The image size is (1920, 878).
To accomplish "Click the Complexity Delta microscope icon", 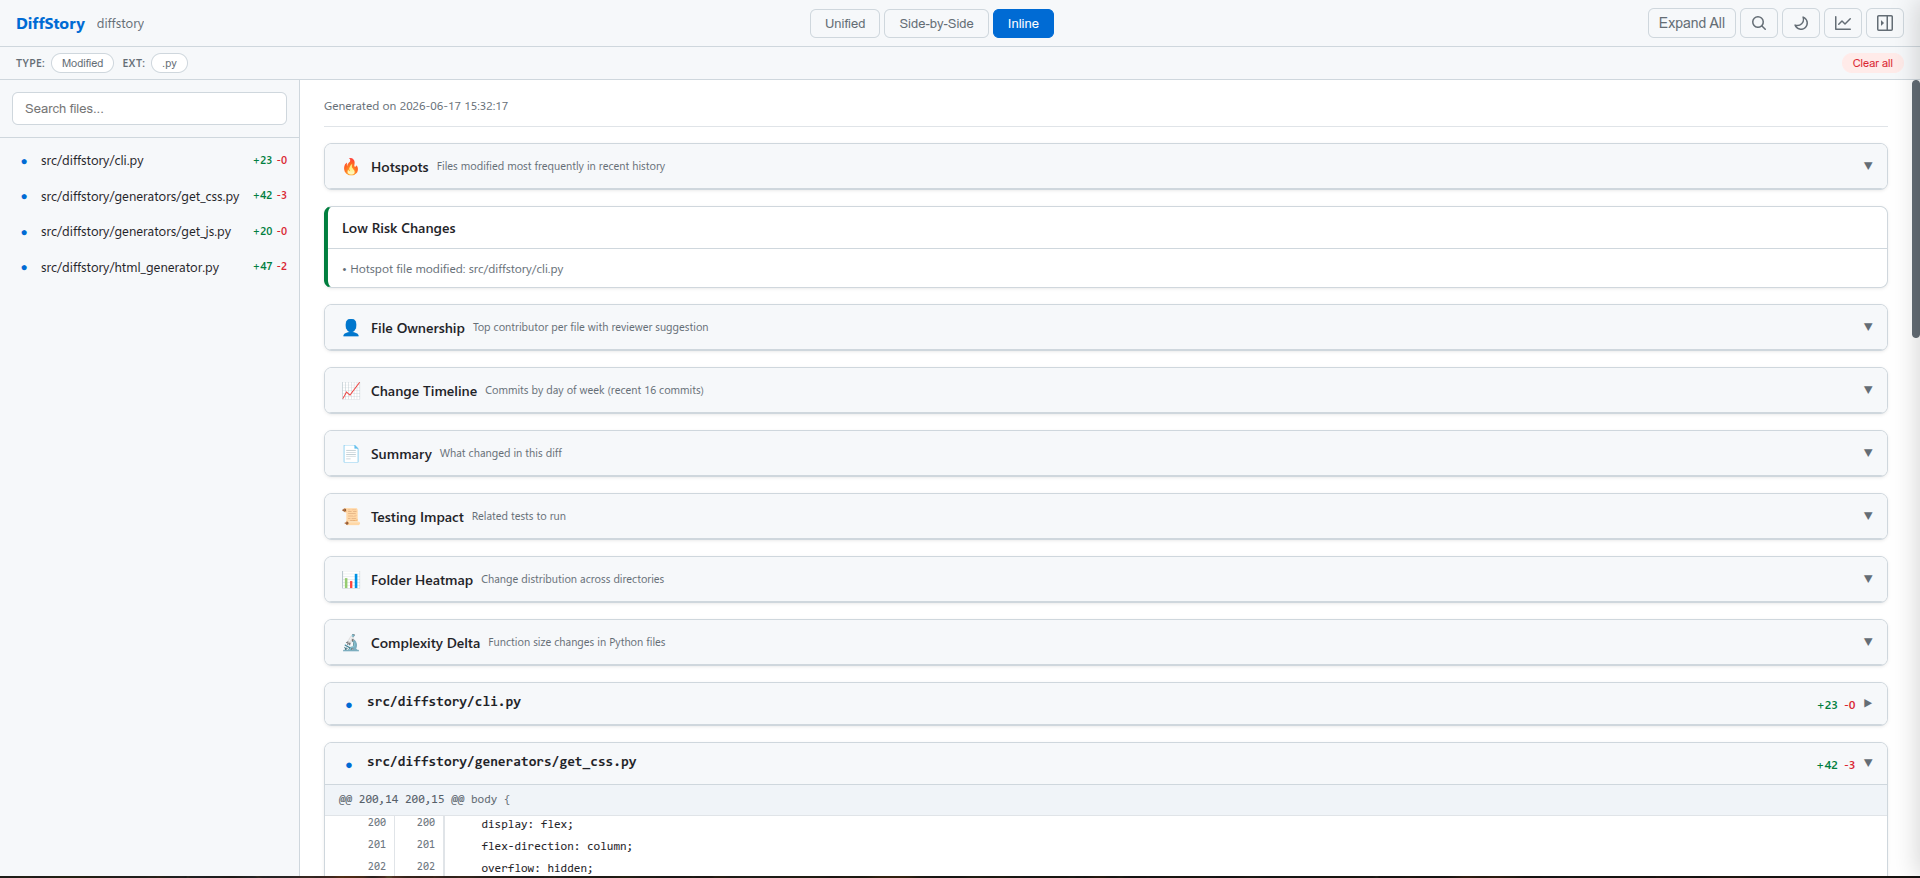I will [351, 643].
